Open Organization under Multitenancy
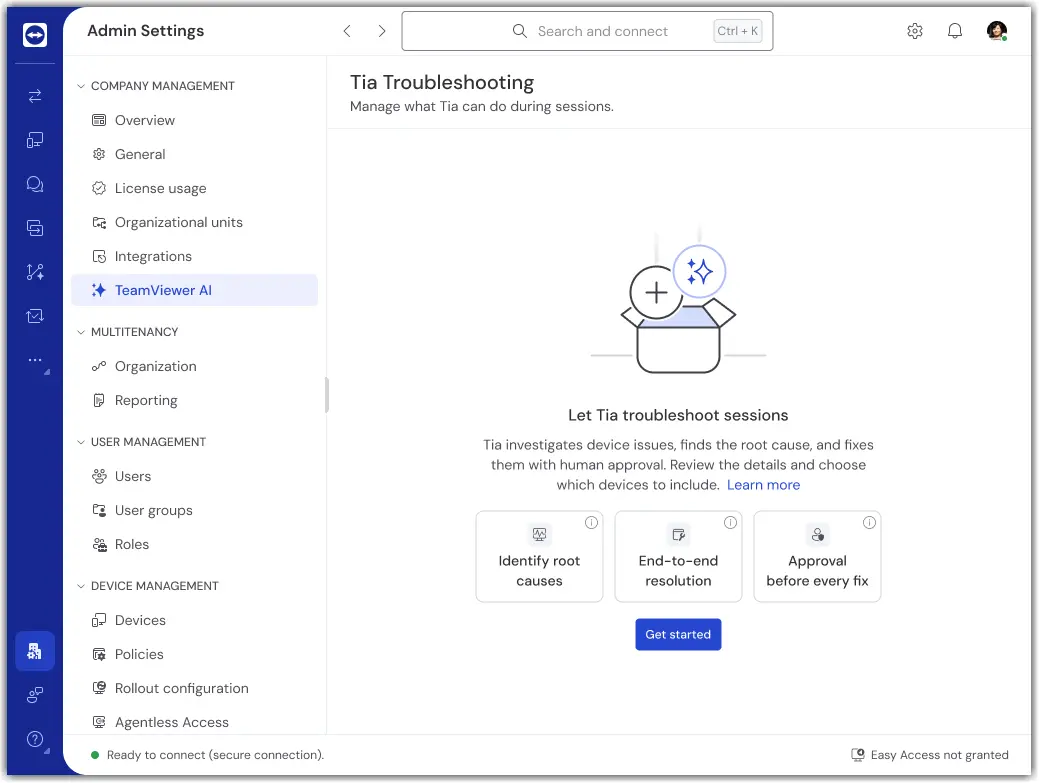 pos(194,366)
